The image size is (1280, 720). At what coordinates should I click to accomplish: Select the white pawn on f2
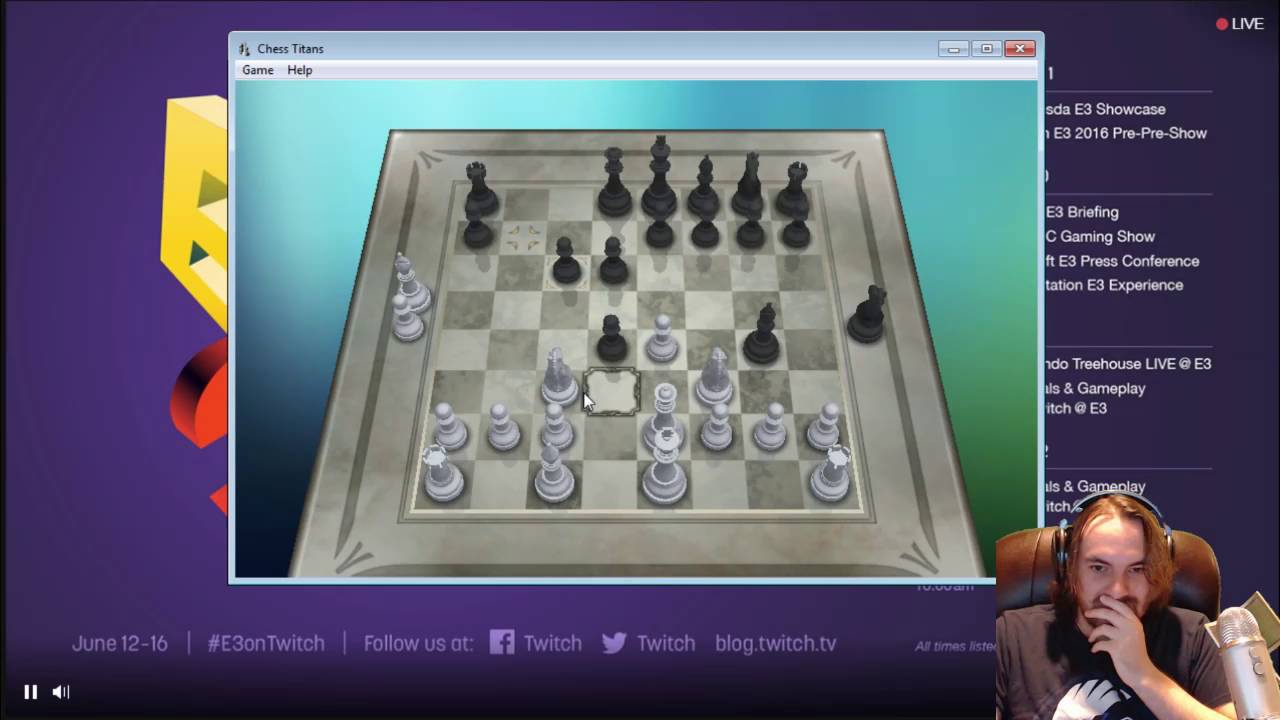click(x=717, y=425)
